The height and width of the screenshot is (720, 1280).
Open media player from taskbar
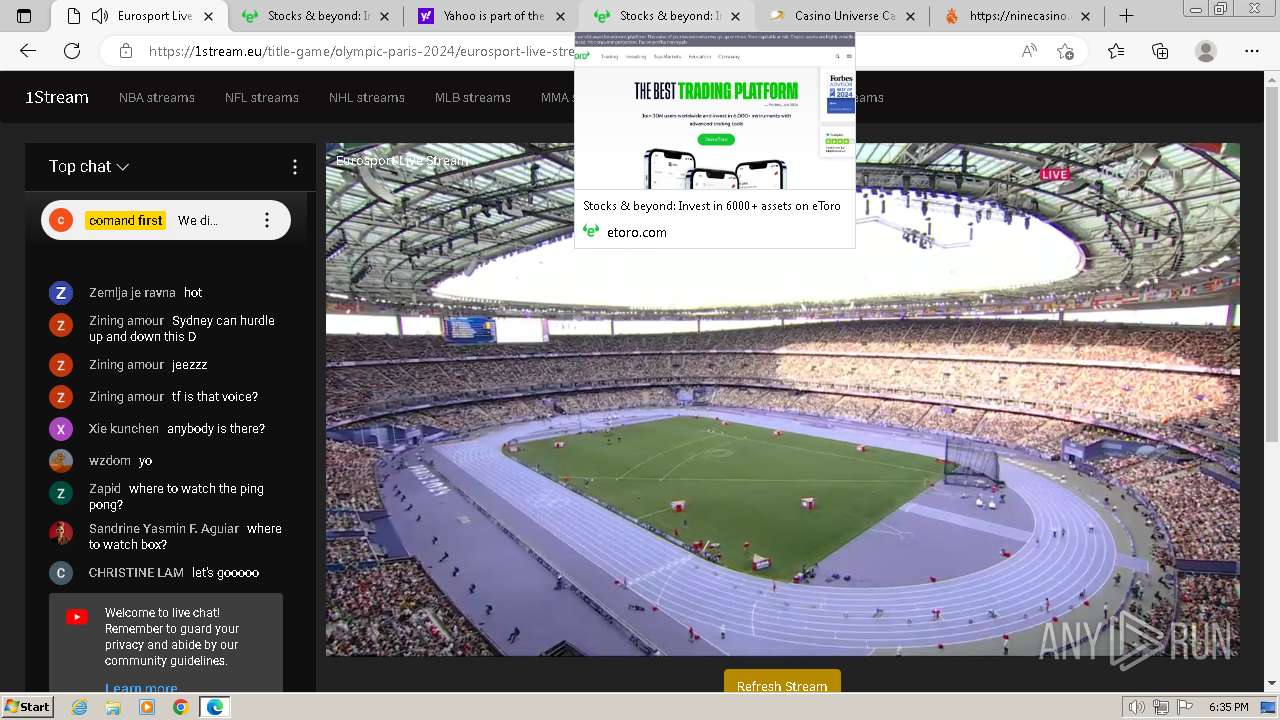pyautogui.click(x=147, y=707)
